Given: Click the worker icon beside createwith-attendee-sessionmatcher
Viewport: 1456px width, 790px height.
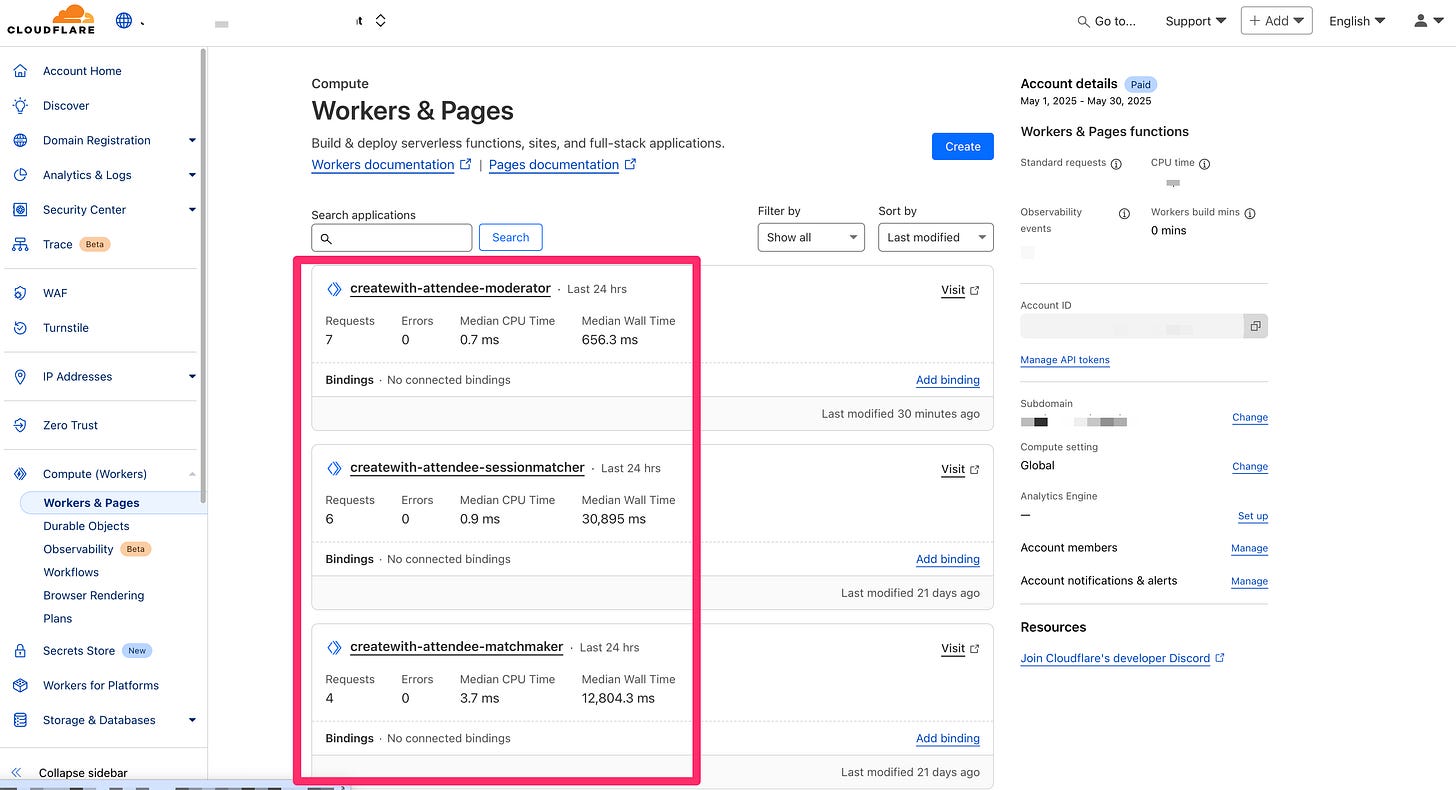Looking at the screenshot, I should tap(334, 468).
